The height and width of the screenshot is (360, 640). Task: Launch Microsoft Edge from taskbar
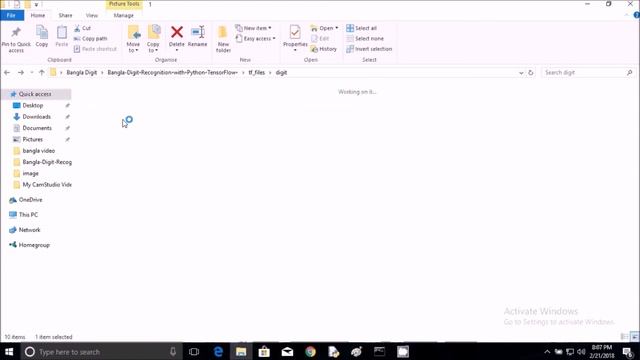pyautogui.click(x=218, y=351)
